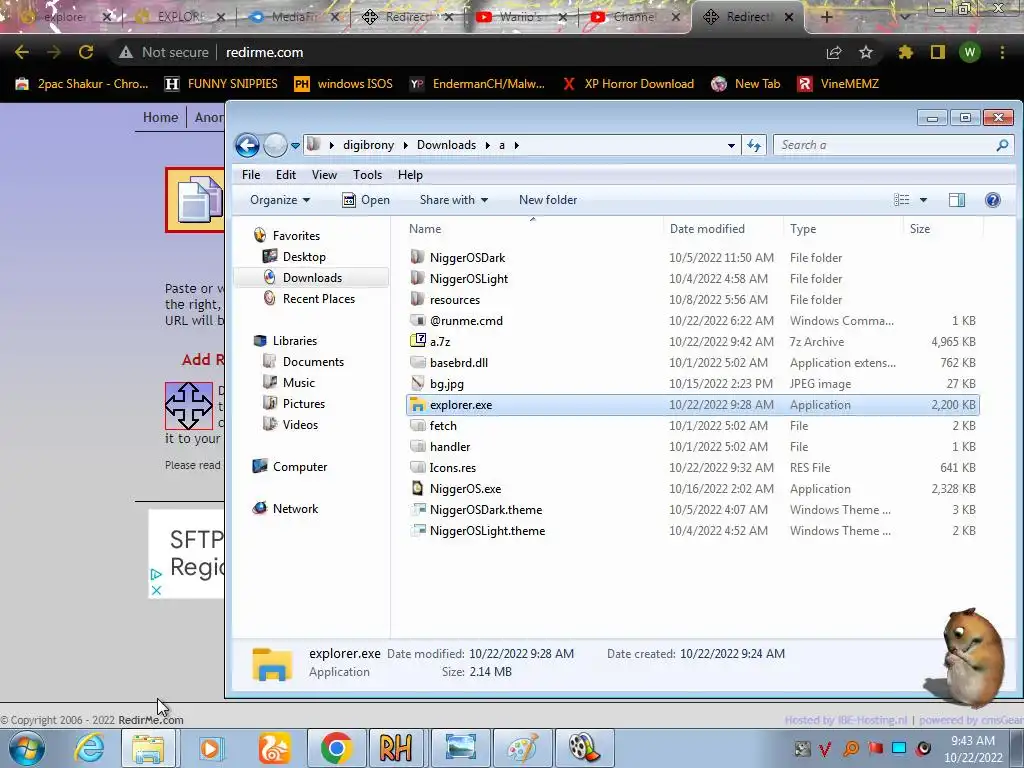Image resolution: width=1024 pixels, height=768 pixels.
Task: Open Chrome extensions puzzle icon
Action: click(905, 52)
